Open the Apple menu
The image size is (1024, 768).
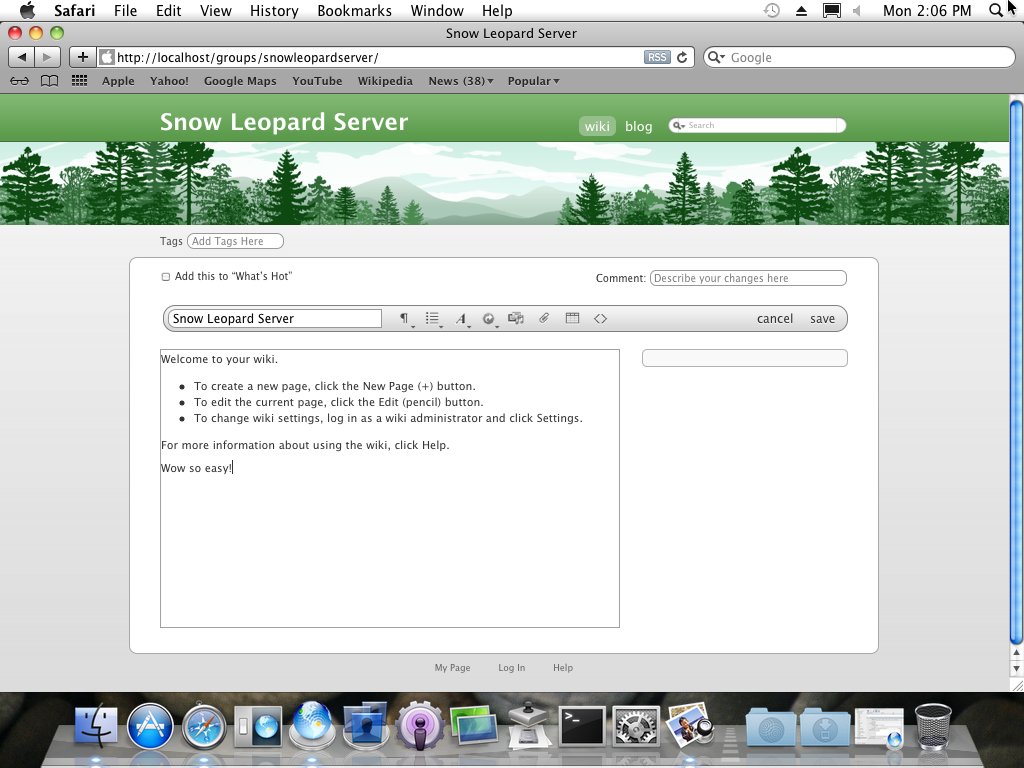[27, 10]
